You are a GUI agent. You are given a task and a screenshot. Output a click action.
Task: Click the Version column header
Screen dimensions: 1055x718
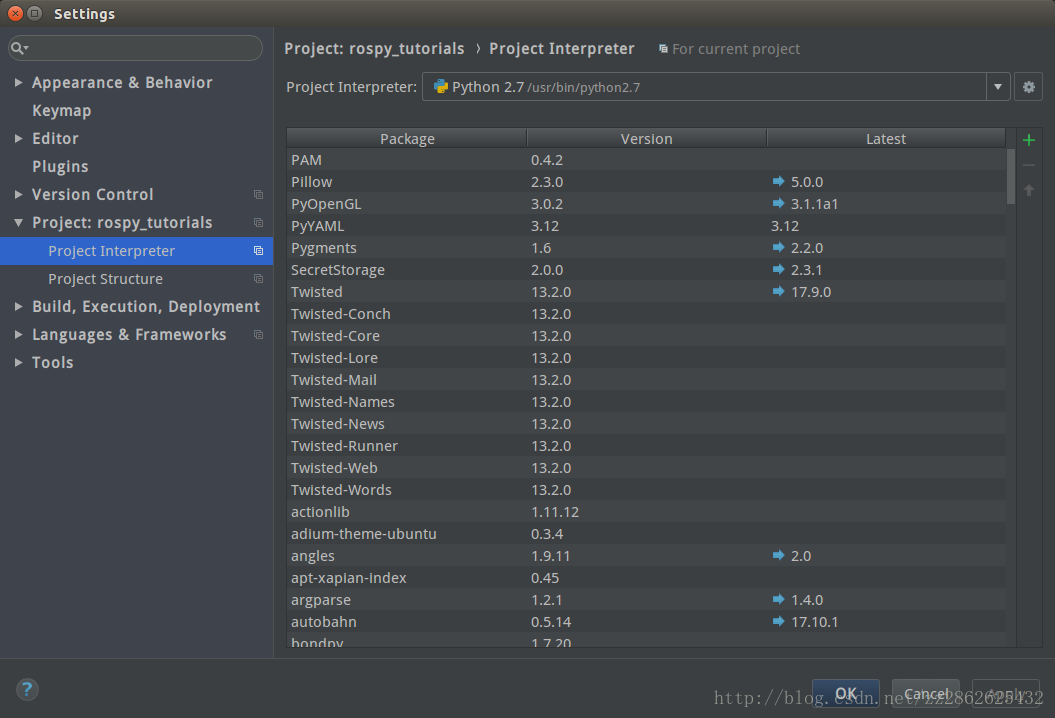point(647,139)
